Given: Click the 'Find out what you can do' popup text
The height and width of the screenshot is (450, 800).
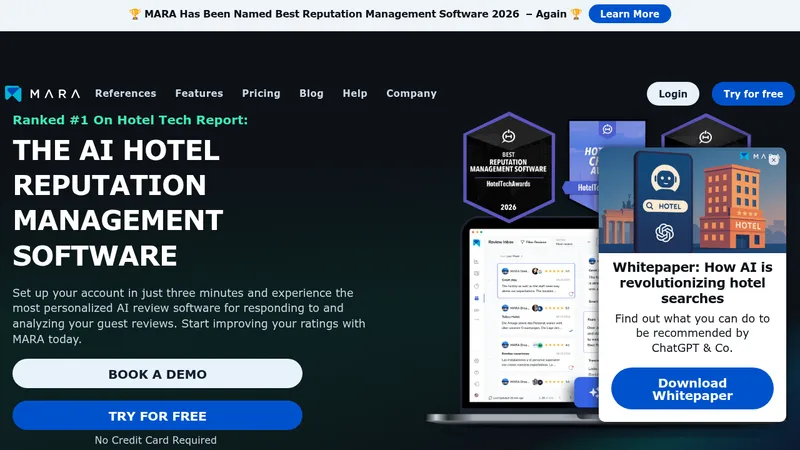Looking at the screenshot, I should pos(692,333).
